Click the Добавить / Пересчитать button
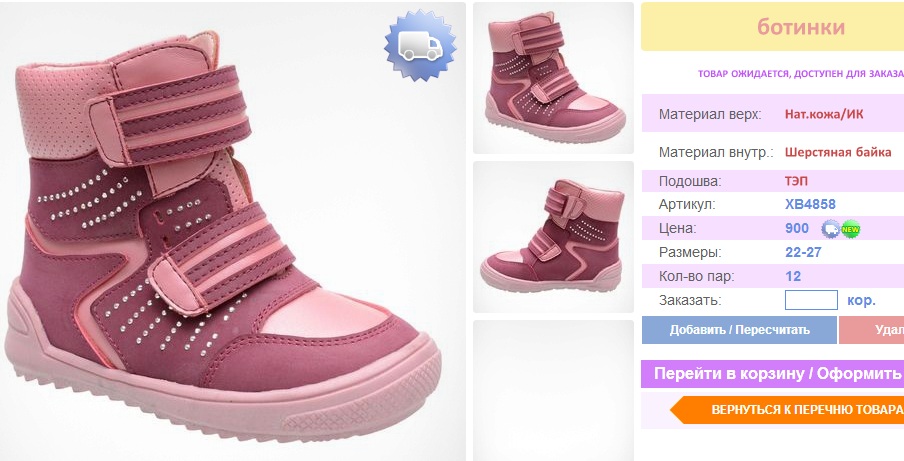Screen dimensions: 904x461 (739, 330)
